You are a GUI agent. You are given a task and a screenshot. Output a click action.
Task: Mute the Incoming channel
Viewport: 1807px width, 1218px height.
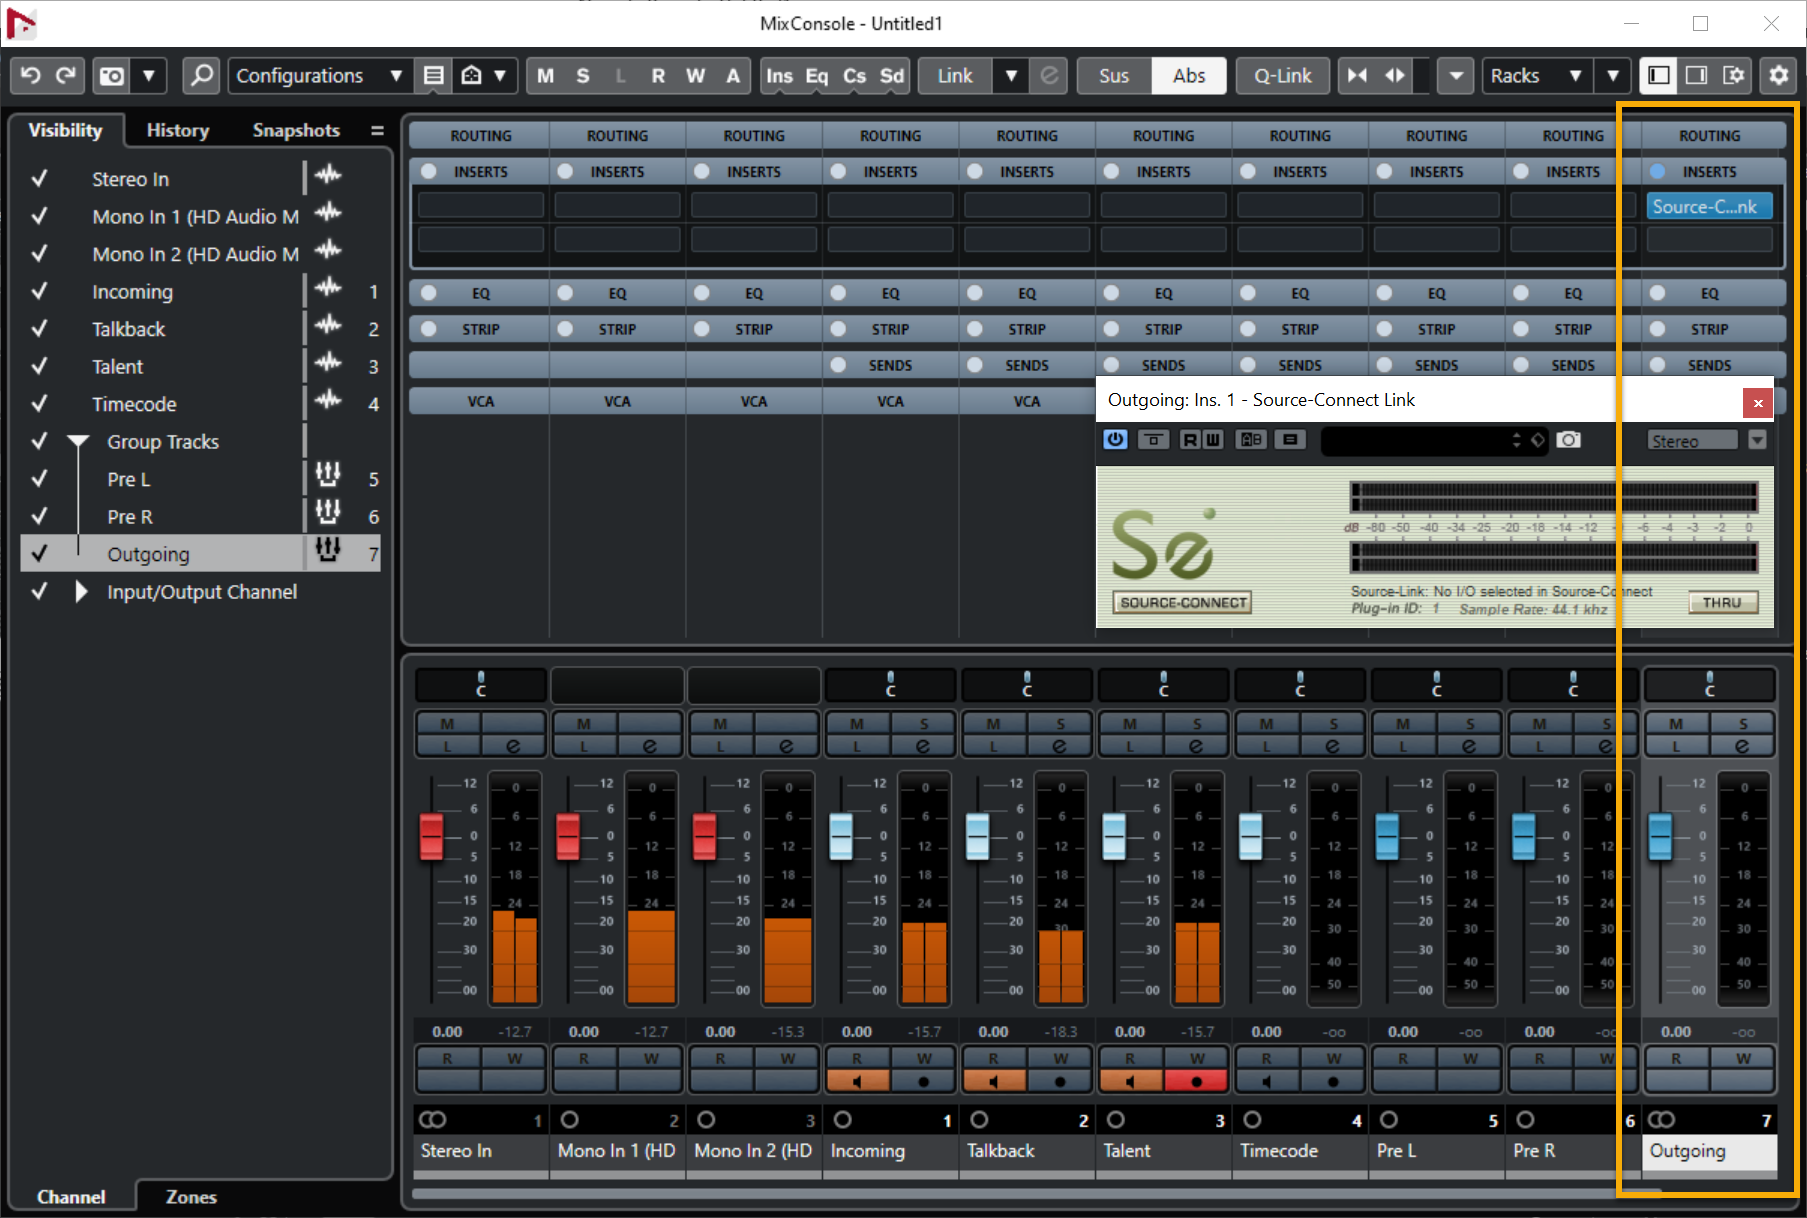[x=857, y=724]
